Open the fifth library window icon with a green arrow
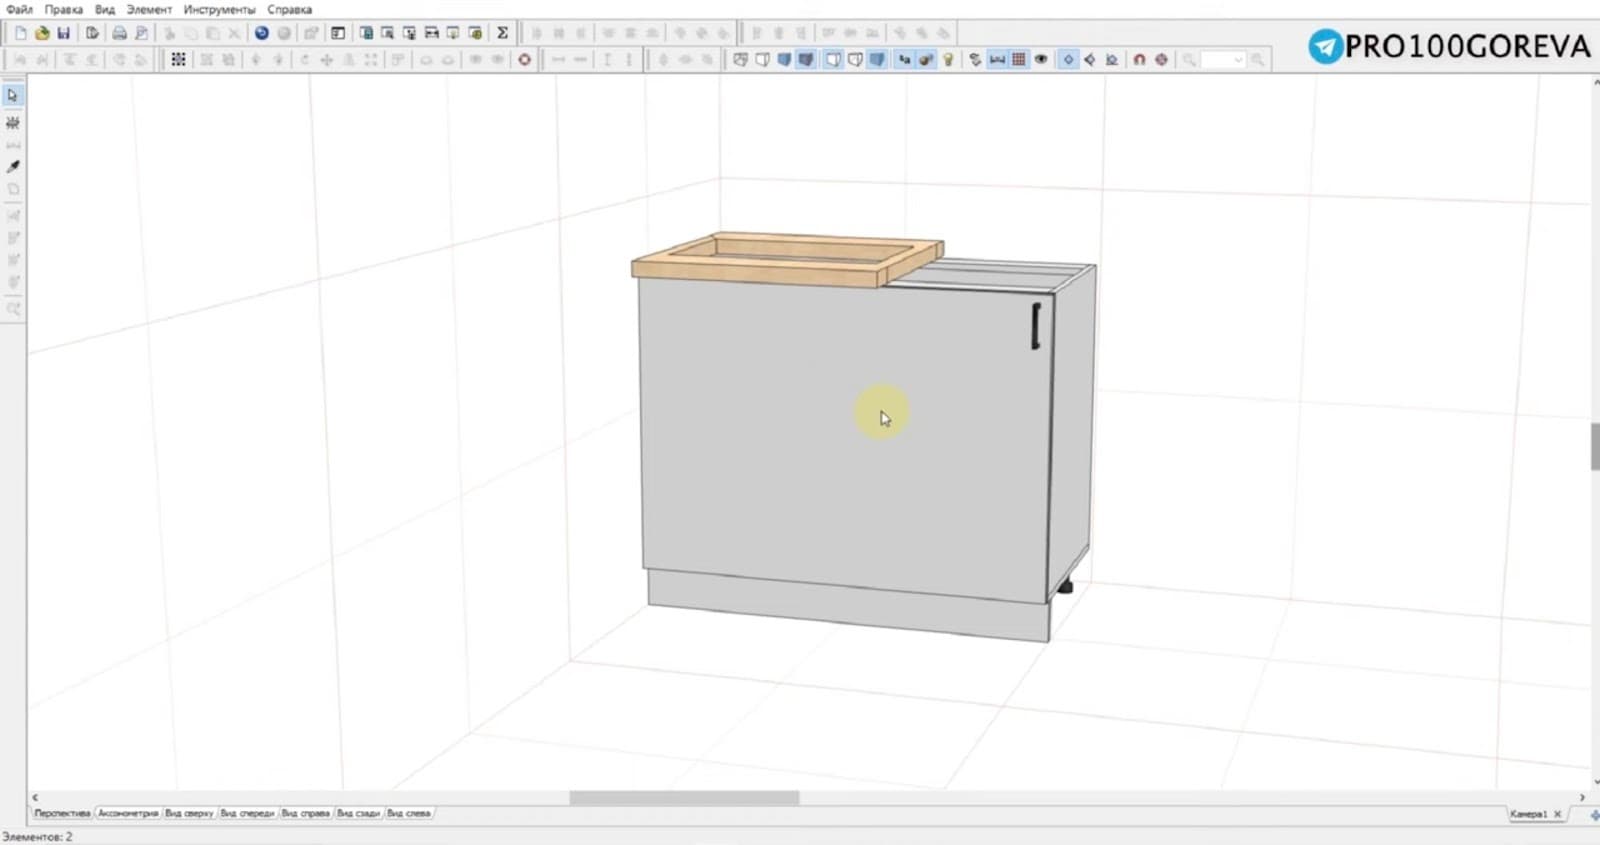Screen dimensions: 1600x845 [x=453, y=33]
